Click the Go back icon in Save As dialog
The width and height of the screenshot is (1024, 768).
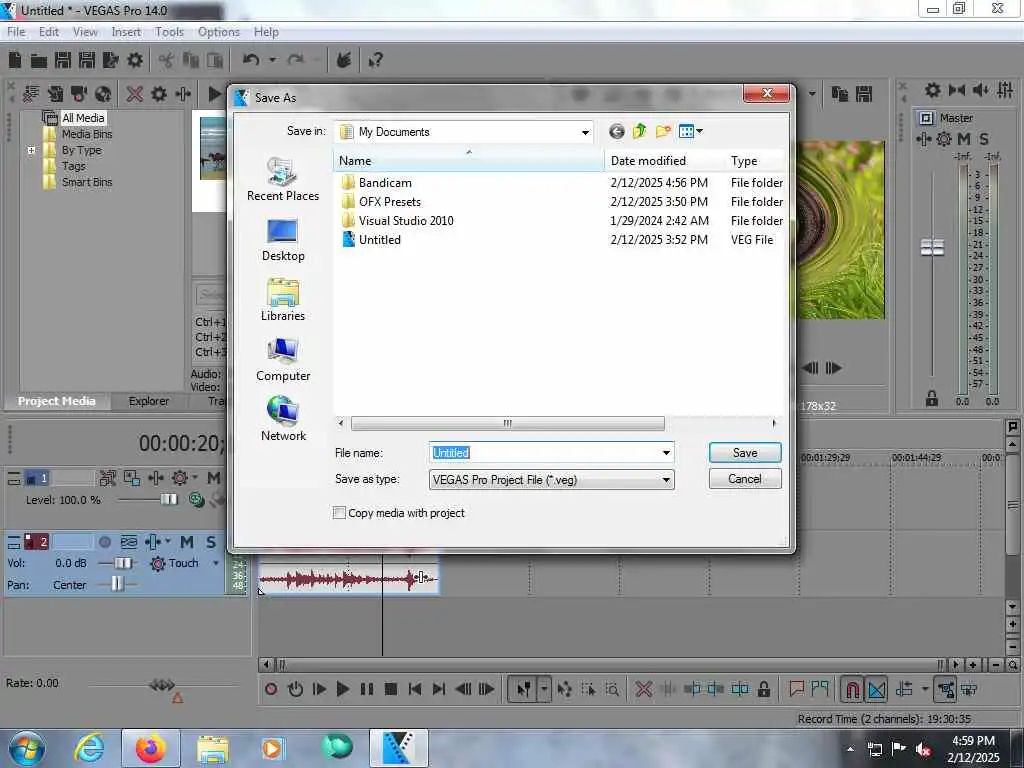[x=616, y=132]
